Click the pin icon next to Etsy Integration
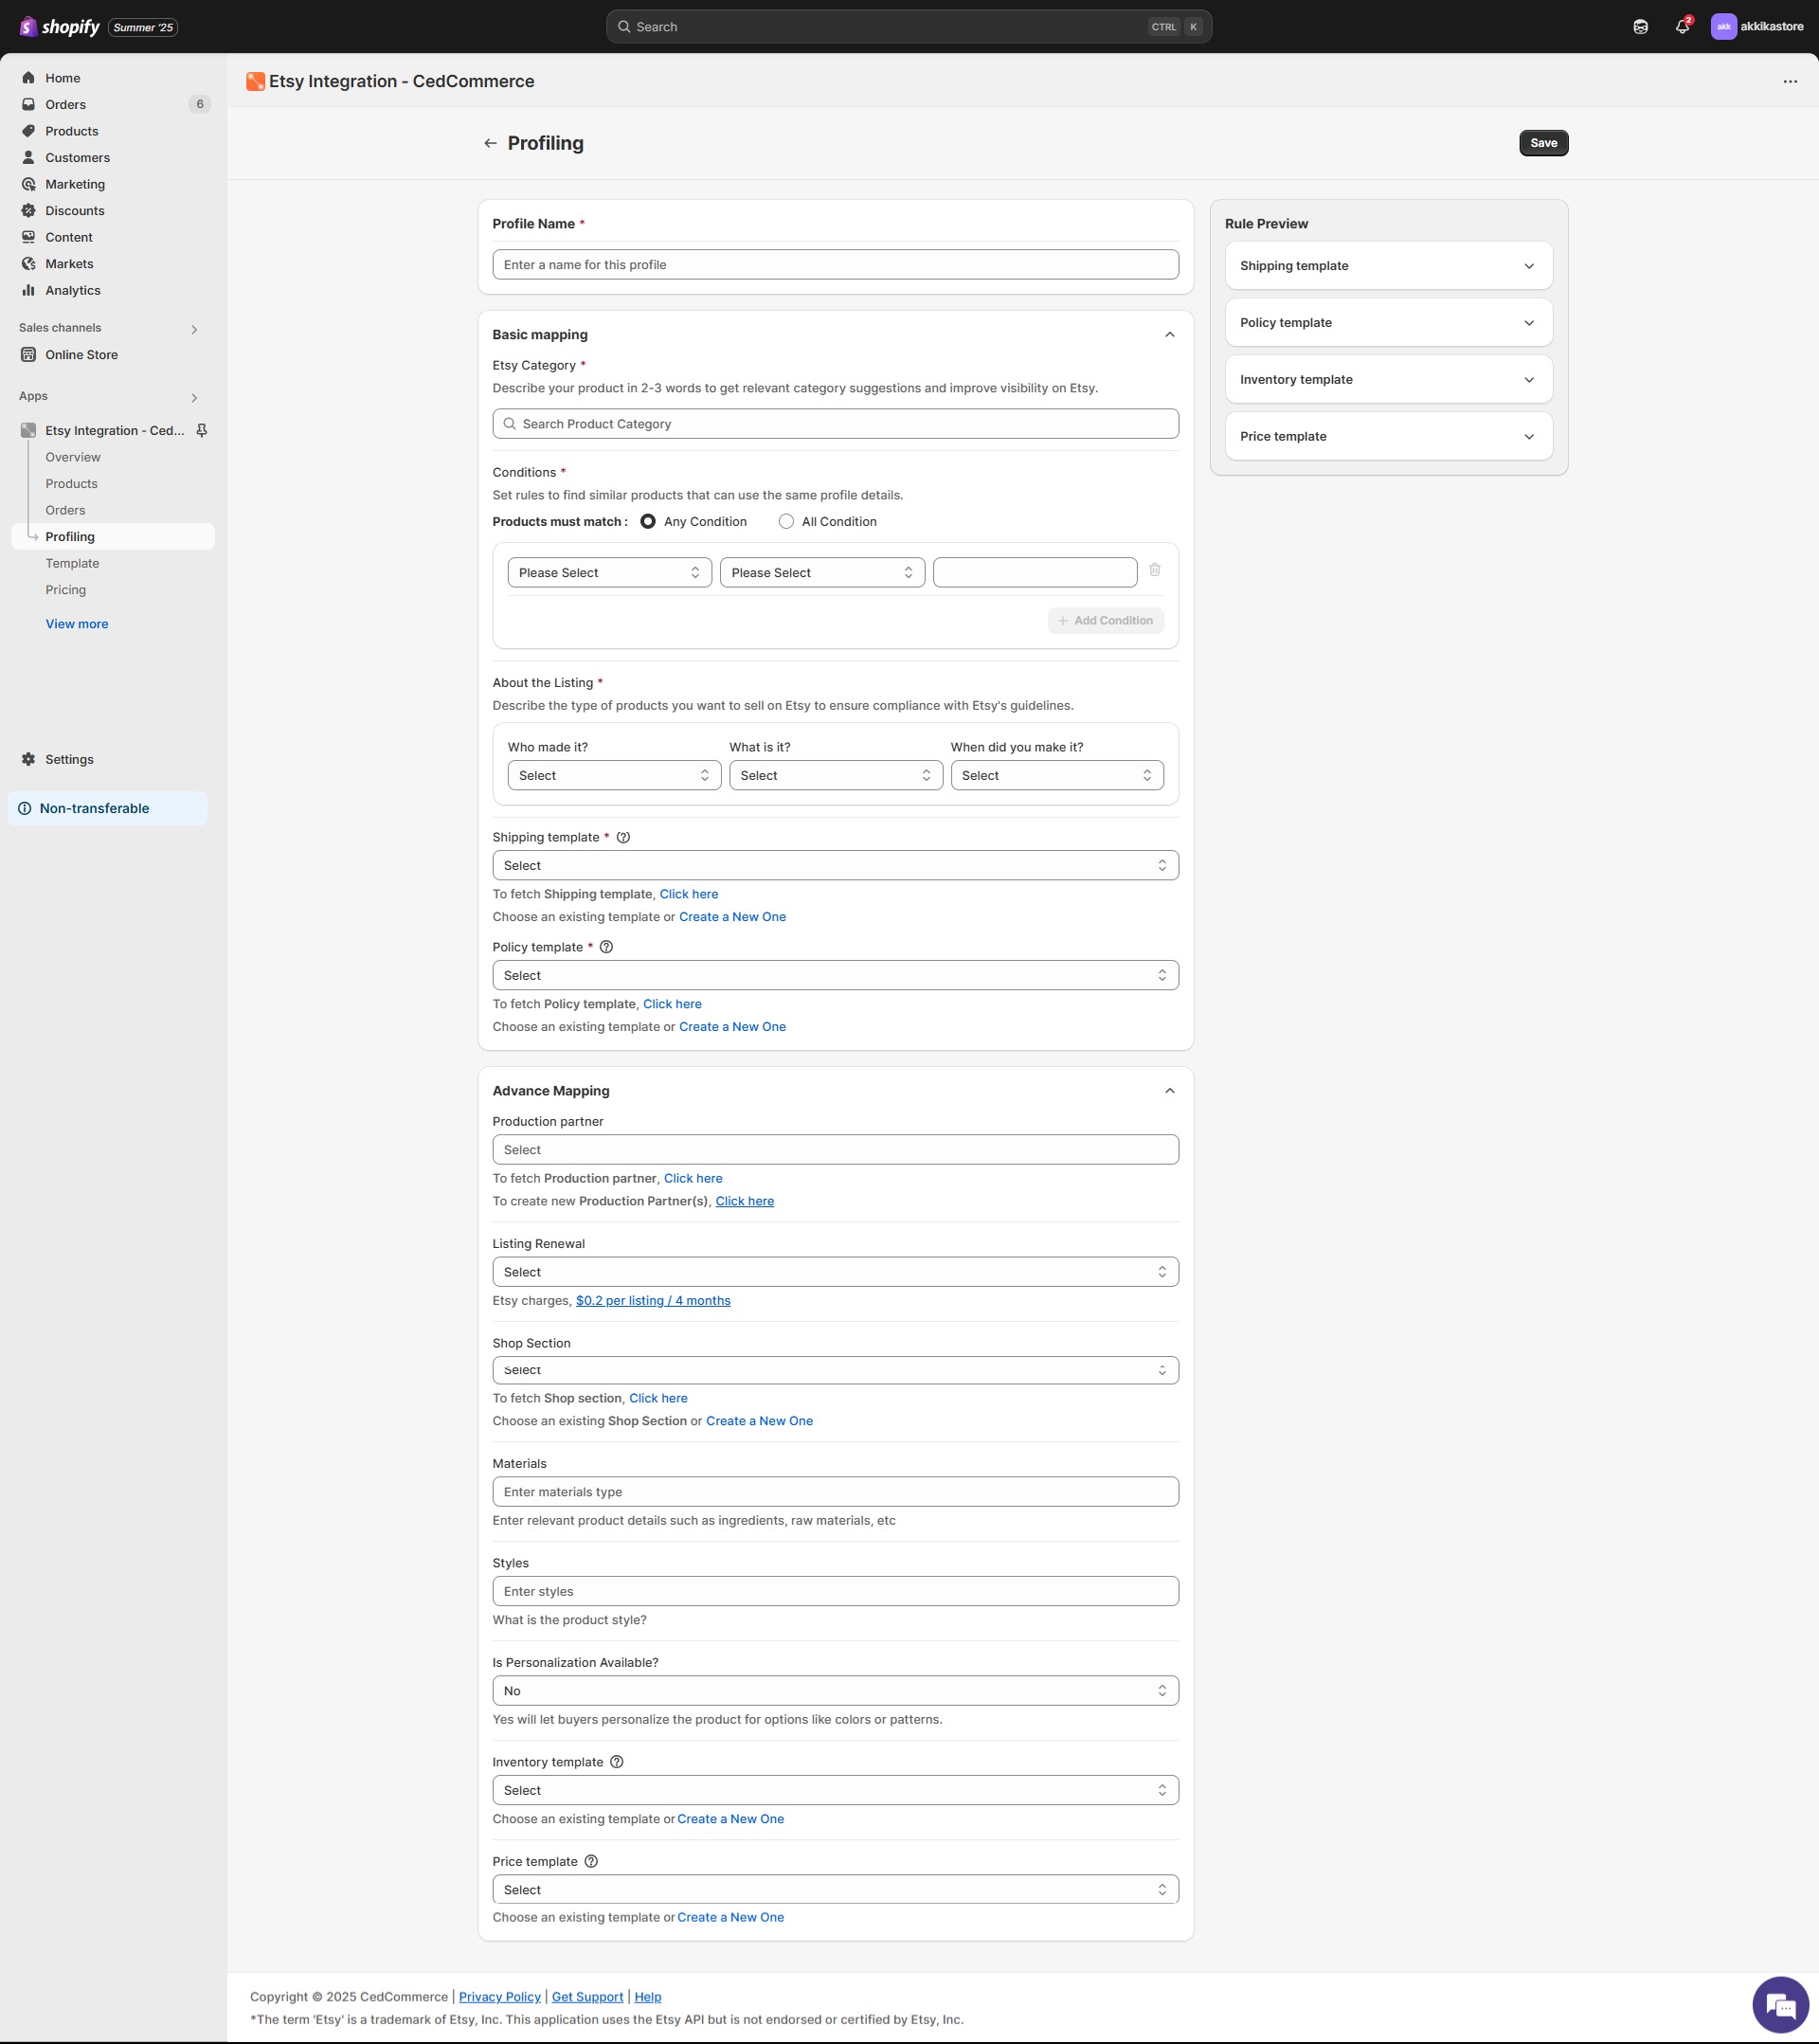The height and width of the screenshot is (2044, 1819). 201,430
